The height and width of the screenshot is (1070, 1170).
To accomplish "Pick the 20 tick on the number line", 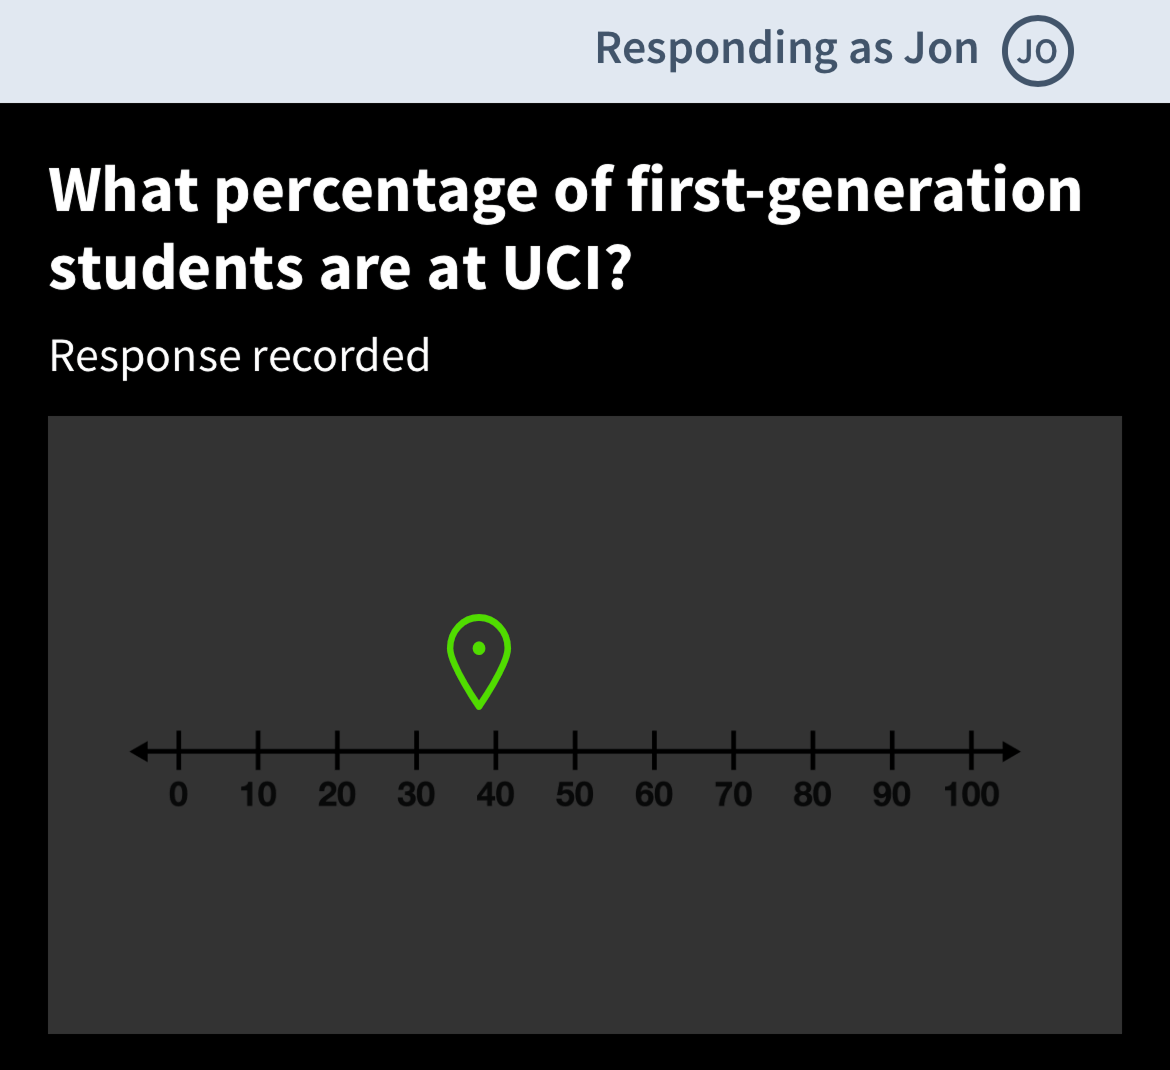I will click(x=337, y=751).
